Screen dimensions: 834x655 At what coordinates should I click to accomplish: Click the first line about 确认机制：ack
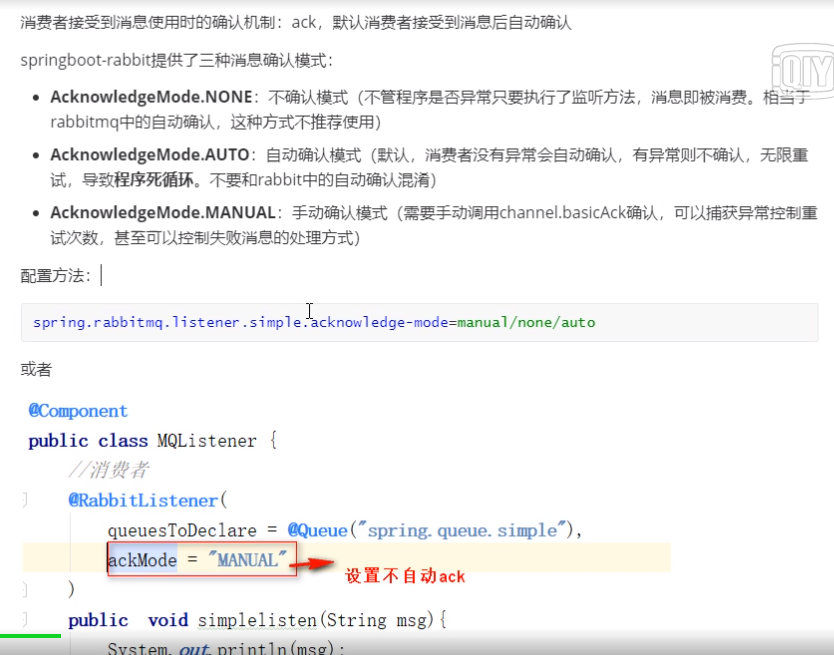[x=296, y=22]
